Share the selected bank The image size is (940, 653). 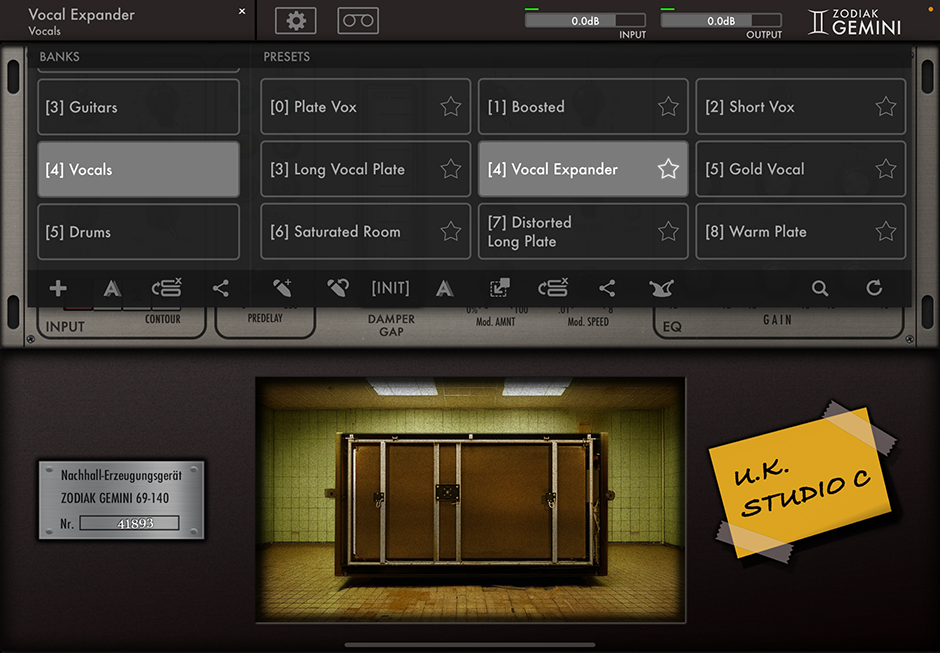point(221,289)
